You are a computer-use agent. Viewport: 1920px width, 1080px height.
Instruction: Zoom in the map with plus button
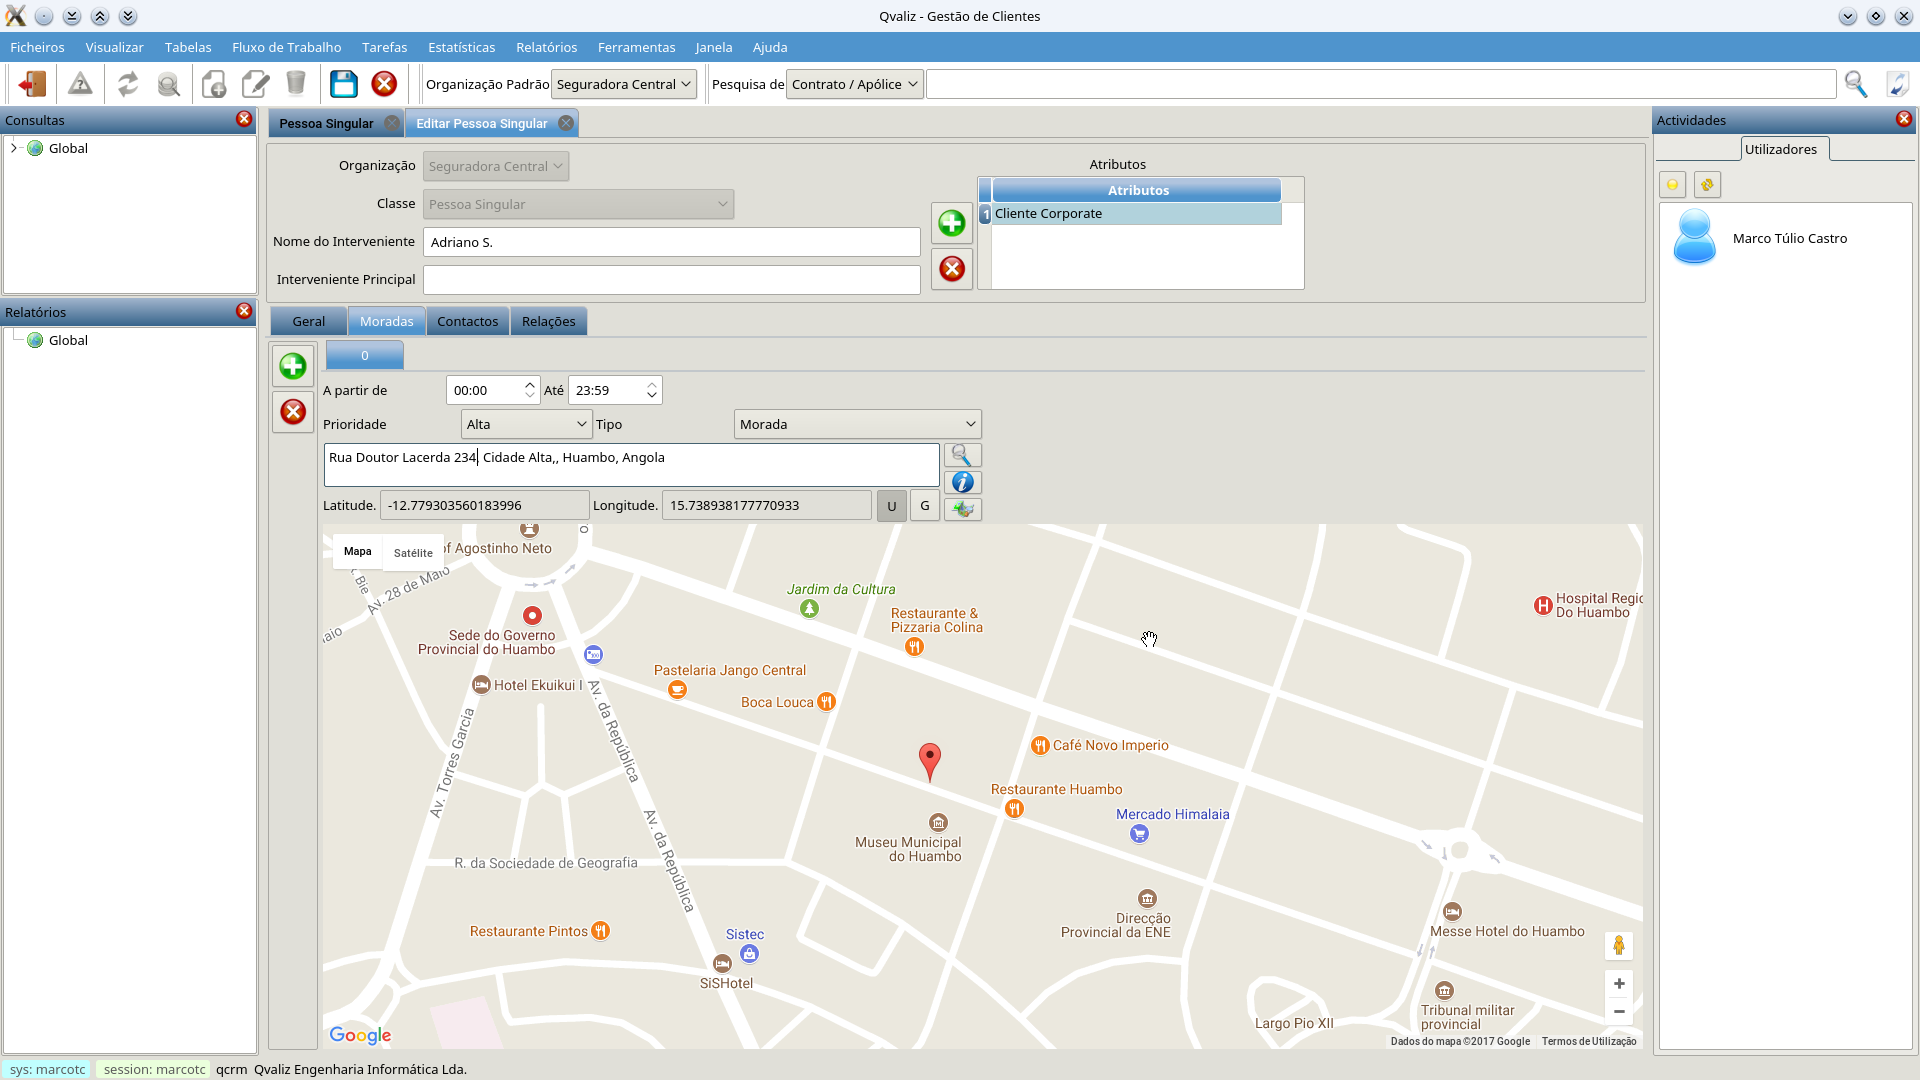coord(1618,984)
